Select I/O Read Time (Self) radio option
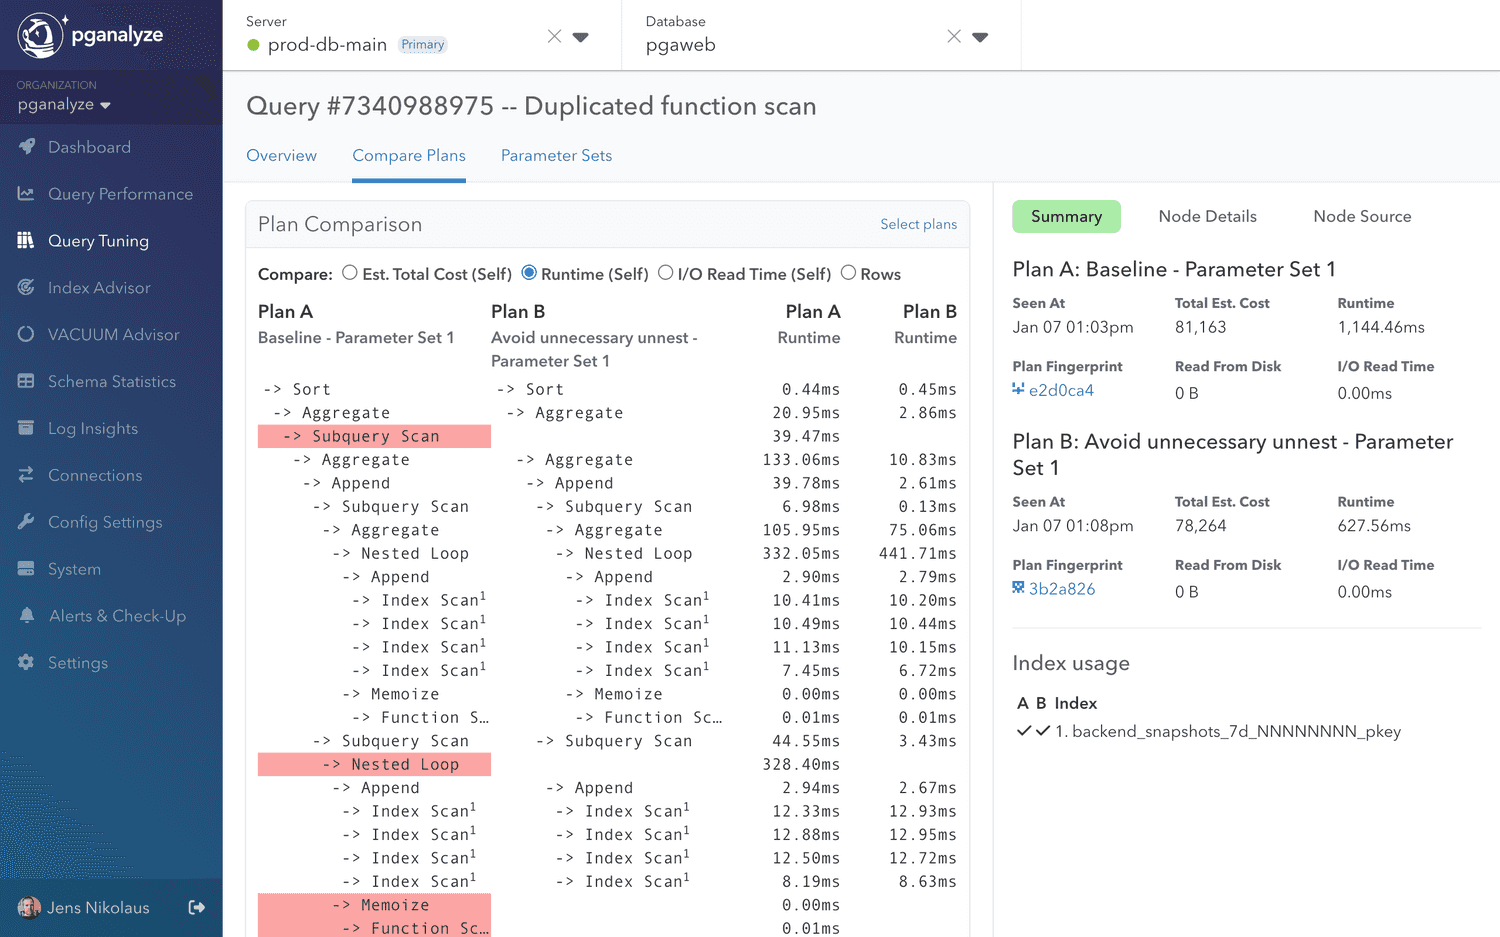The width and height of the screenshot is (1500, 937). [x=665, y=273]
